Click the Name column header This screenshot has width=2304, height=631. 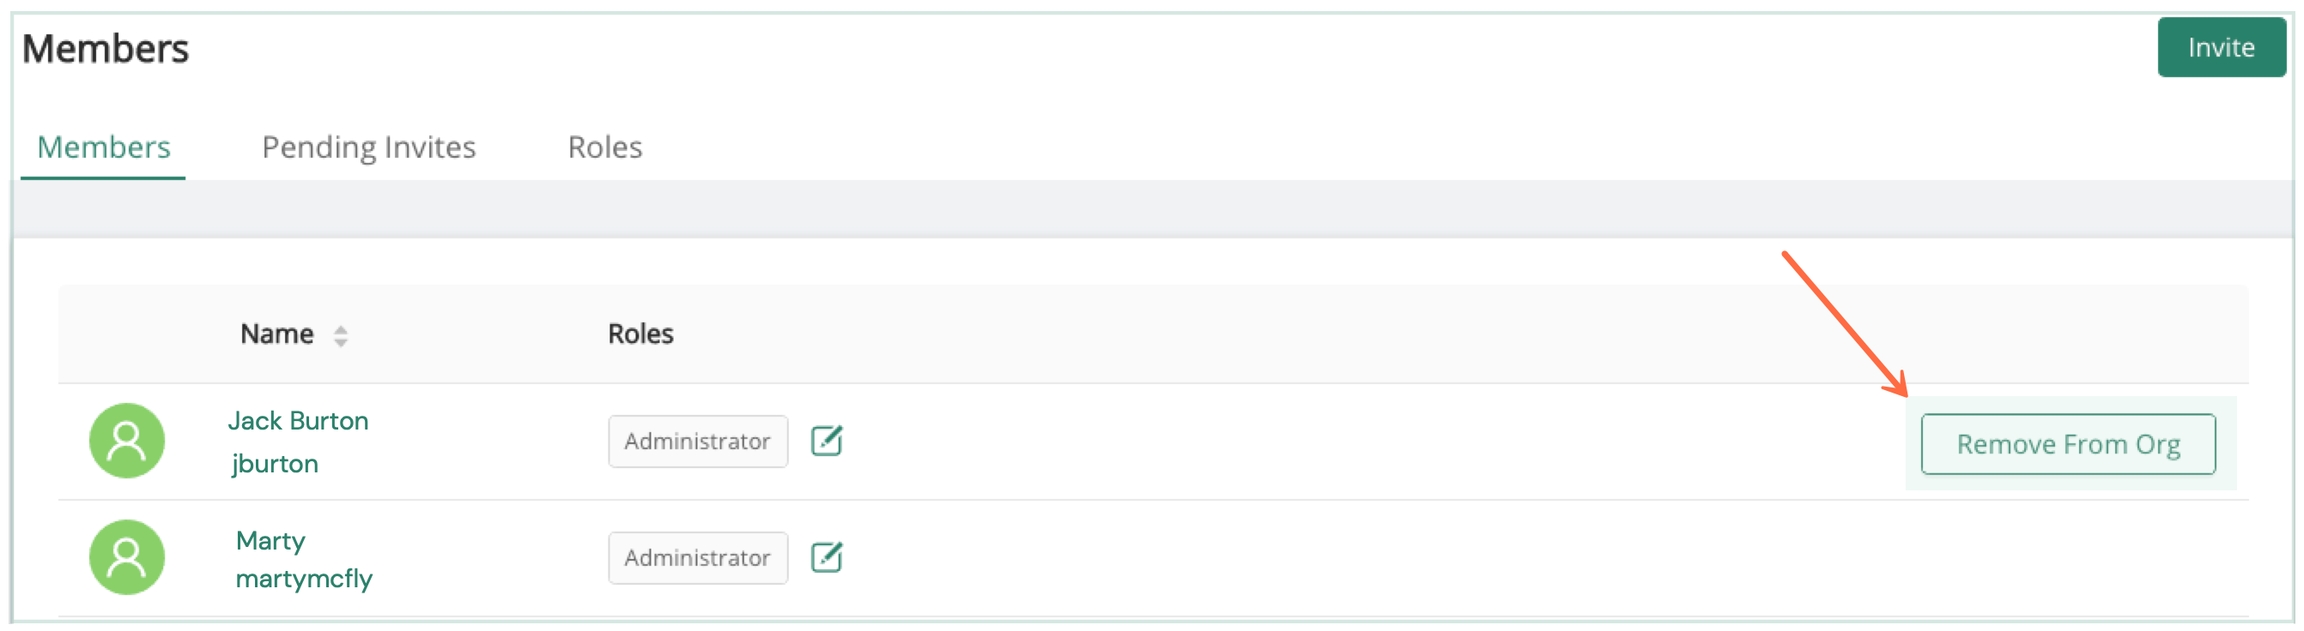tap(277, 334)
